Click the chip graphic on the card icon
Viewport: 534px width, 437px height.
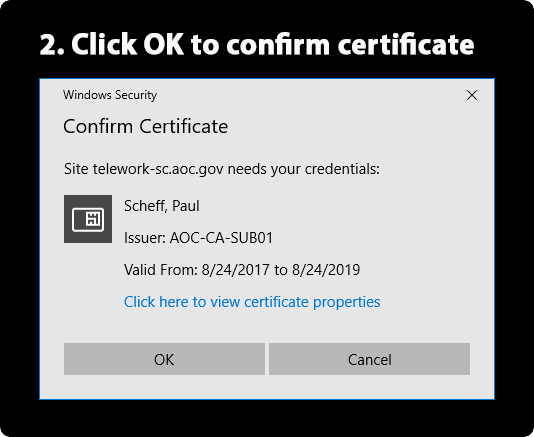pyautogui.click(x=93, y=219)
